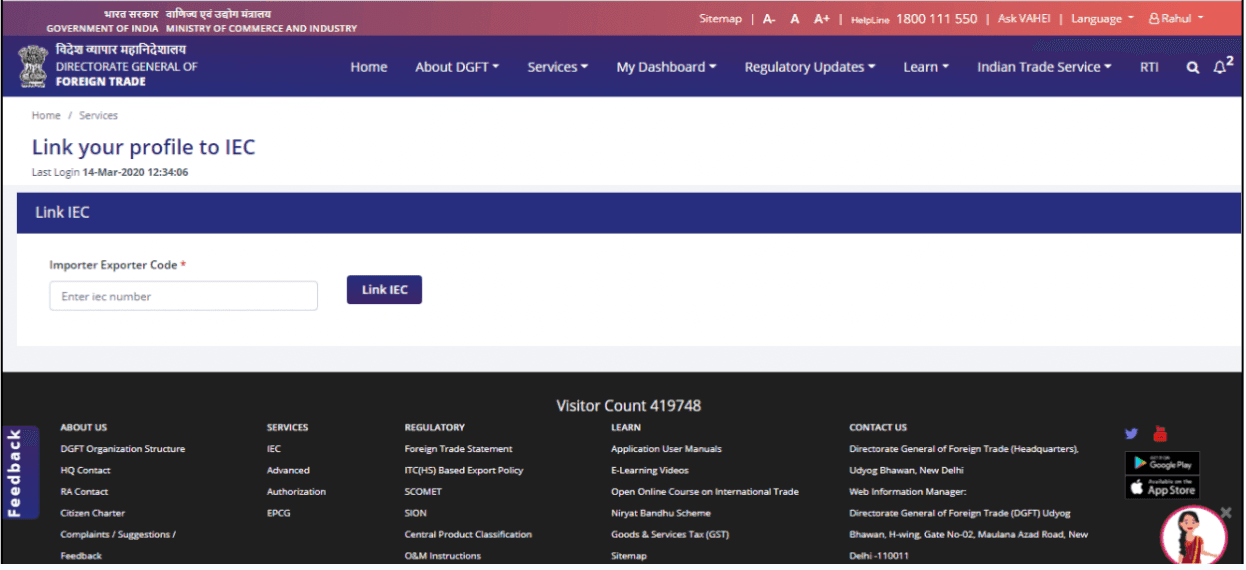The image size is (1246, 570).
Task: Increase font size with A+ button
Action: [821, 19]
